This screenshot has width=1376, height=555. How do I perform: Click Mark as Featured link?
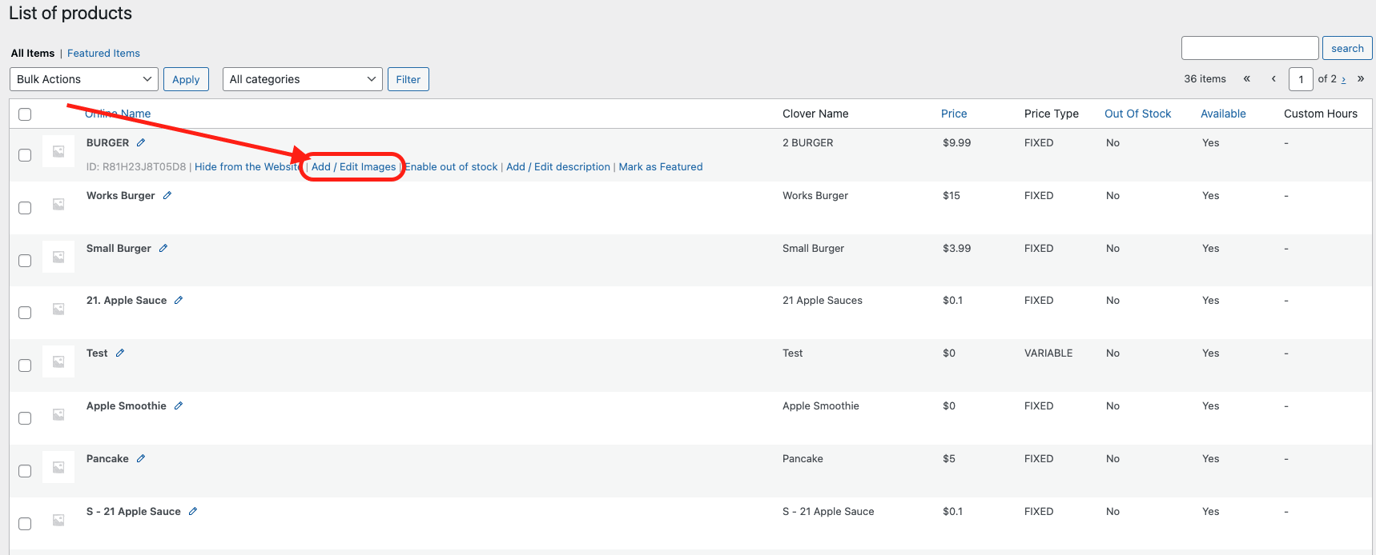(x=660, y=167)
